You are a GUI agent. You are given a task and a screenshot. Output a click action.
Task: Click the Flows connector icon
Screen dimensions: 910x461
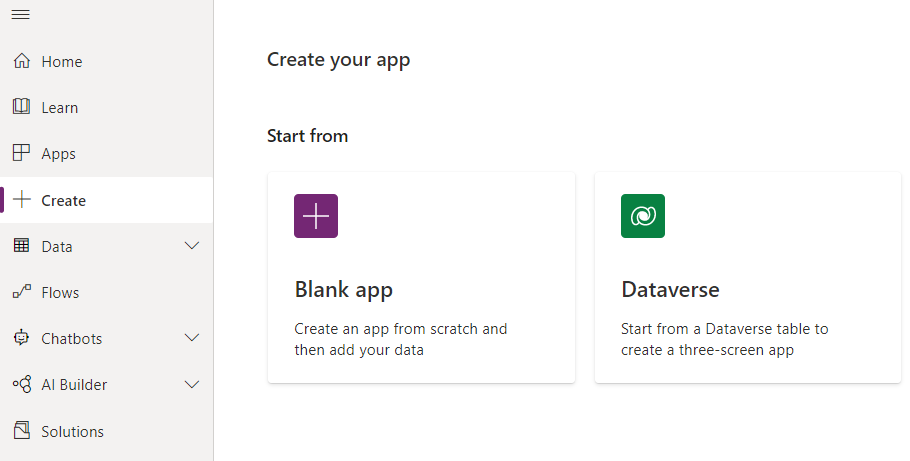point(21,292)
